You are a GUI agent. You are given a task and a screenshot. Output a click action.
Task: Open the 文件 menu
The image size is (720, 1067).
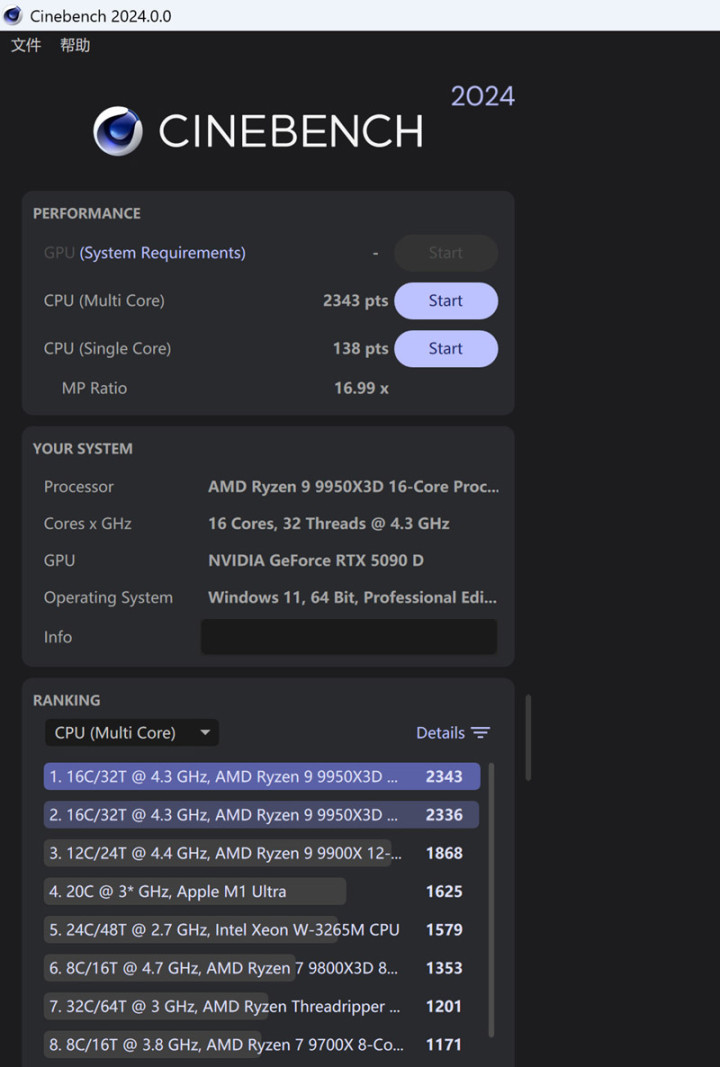[26, 46]
